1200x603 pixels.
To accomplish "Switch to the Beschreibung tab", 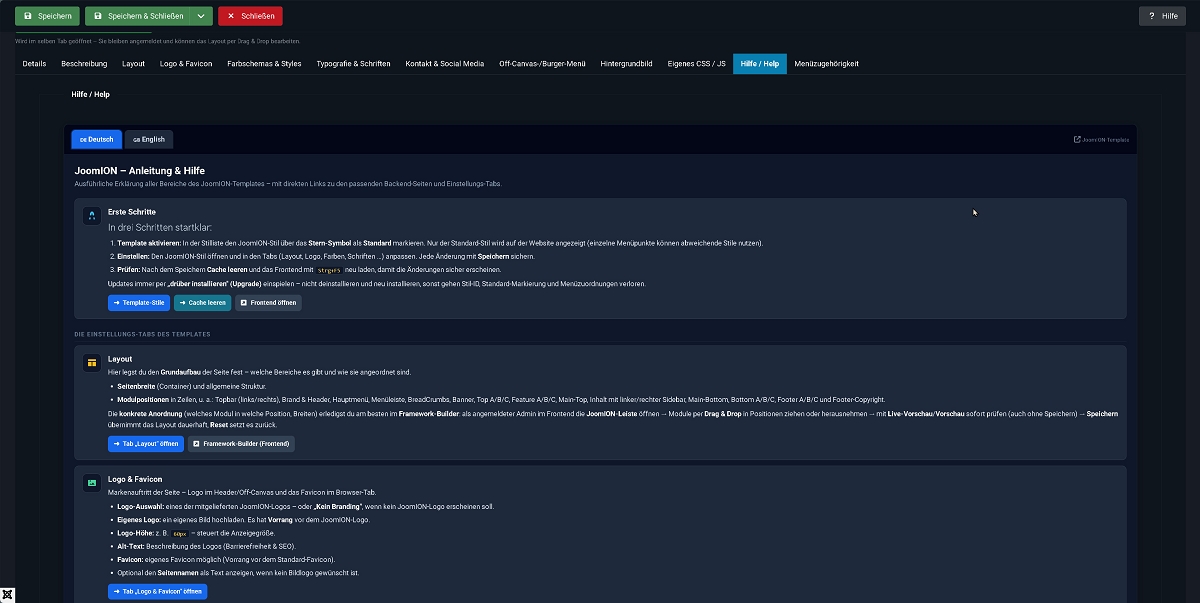I will tap(84, 63).
